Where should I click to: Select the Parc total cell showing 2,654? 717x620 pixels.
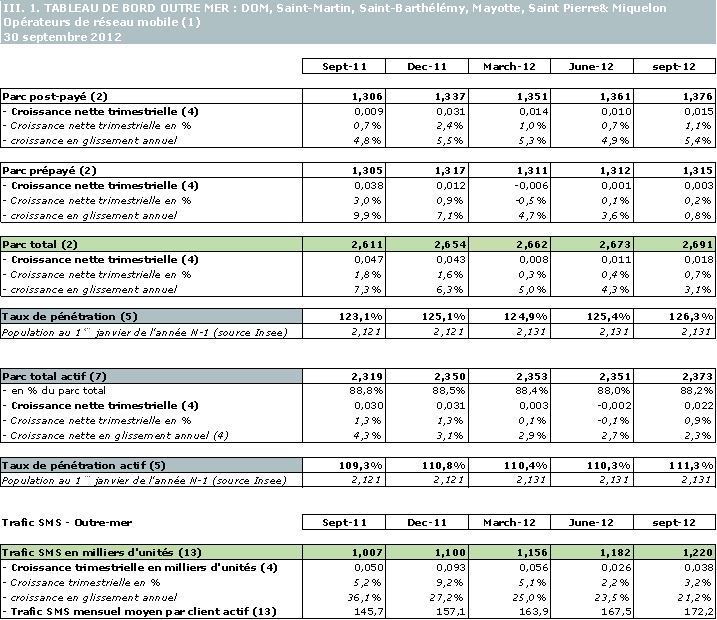(426, 244)
